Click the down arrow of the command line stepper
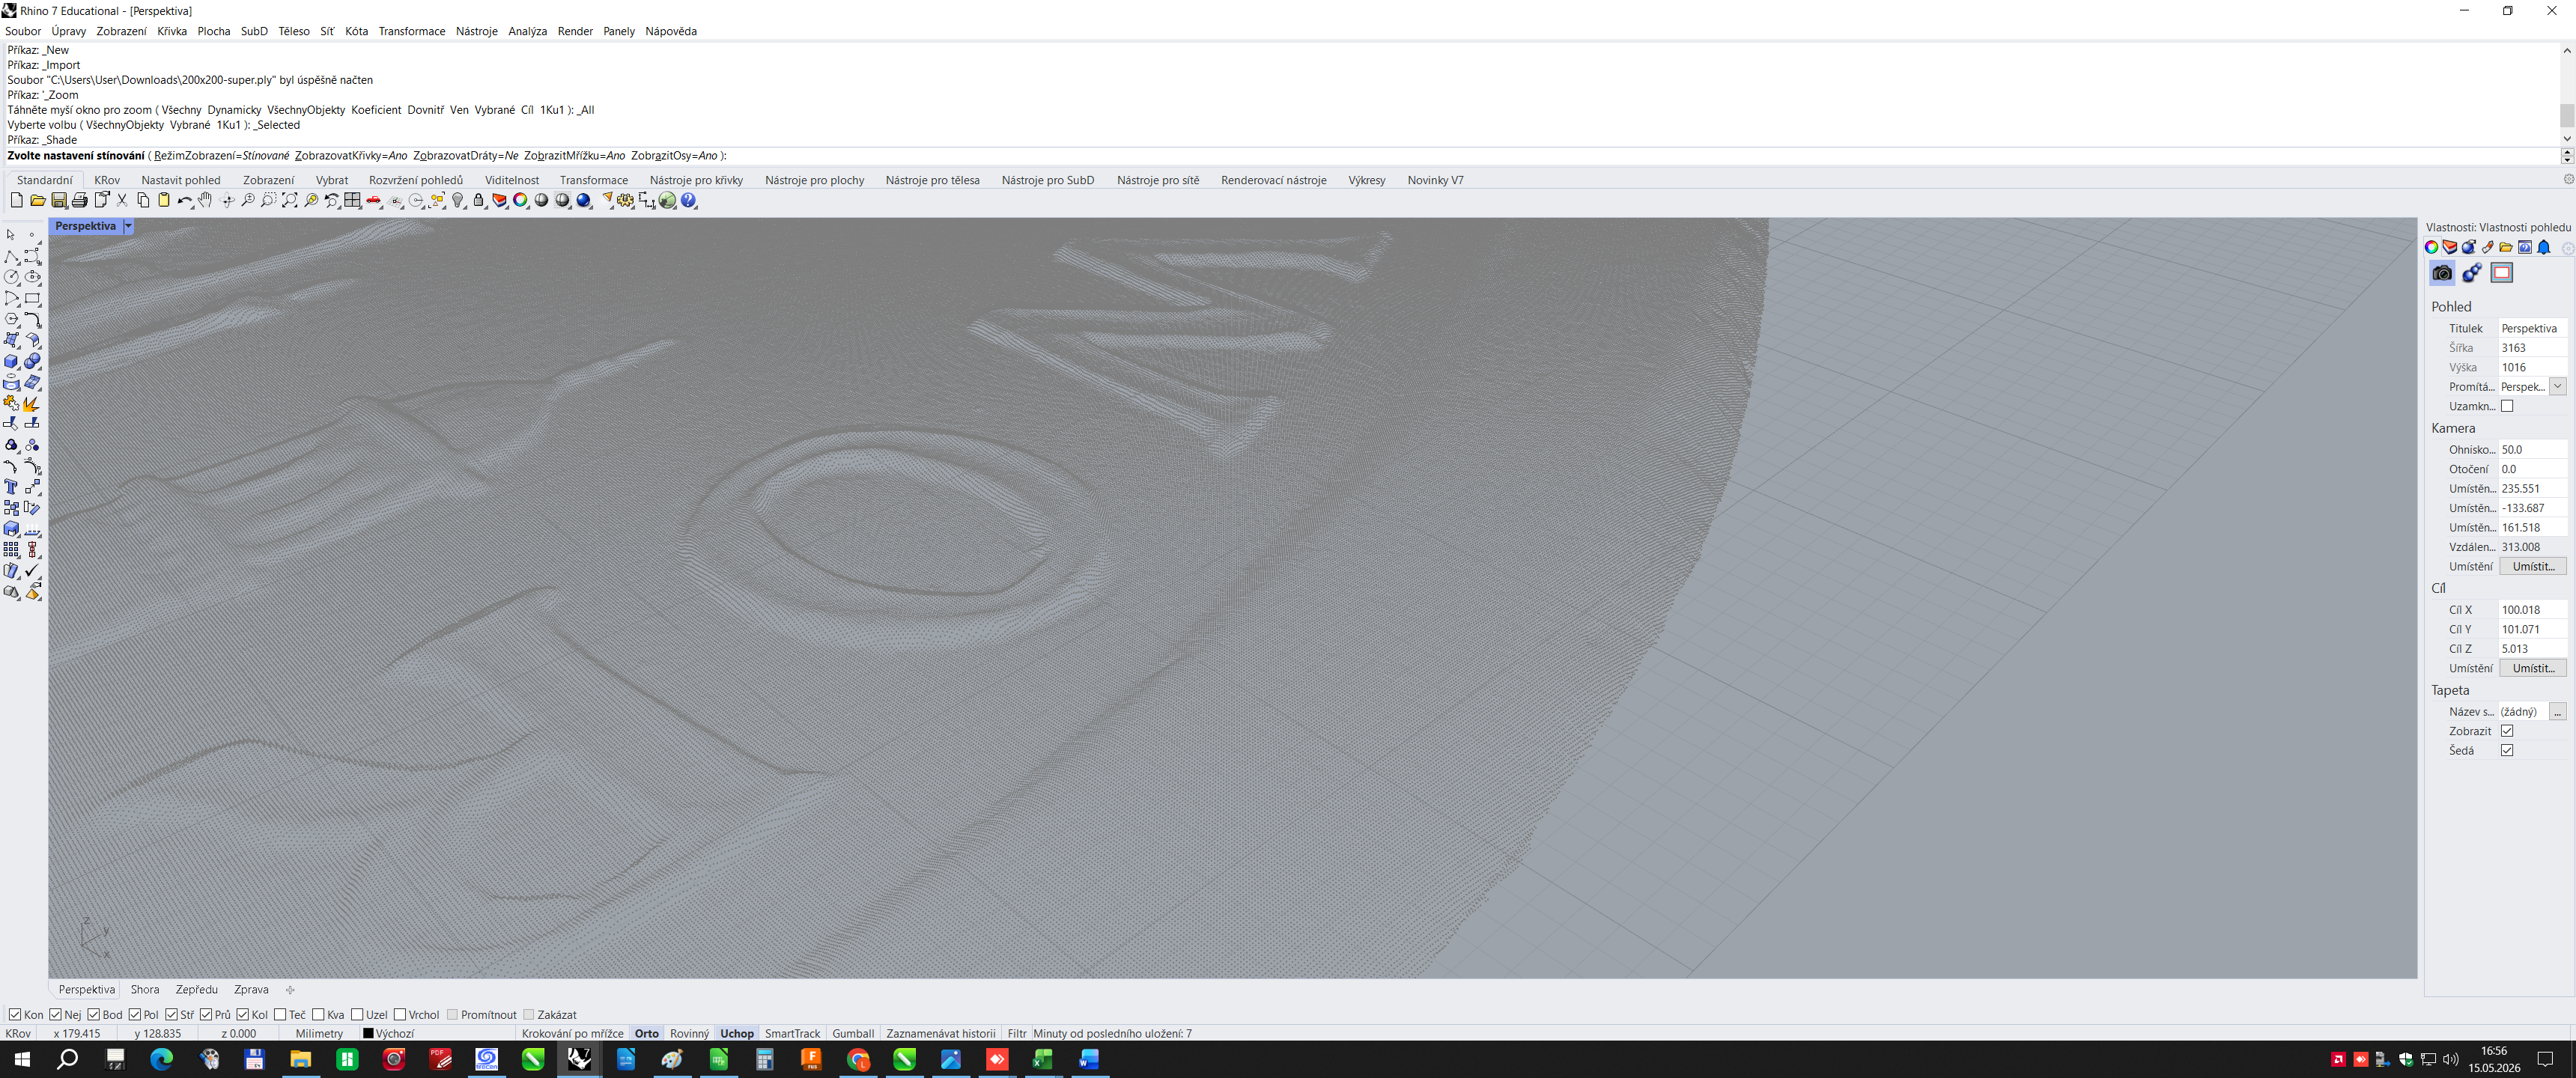2576x1078 pixels. click(x=2567, y=160)
